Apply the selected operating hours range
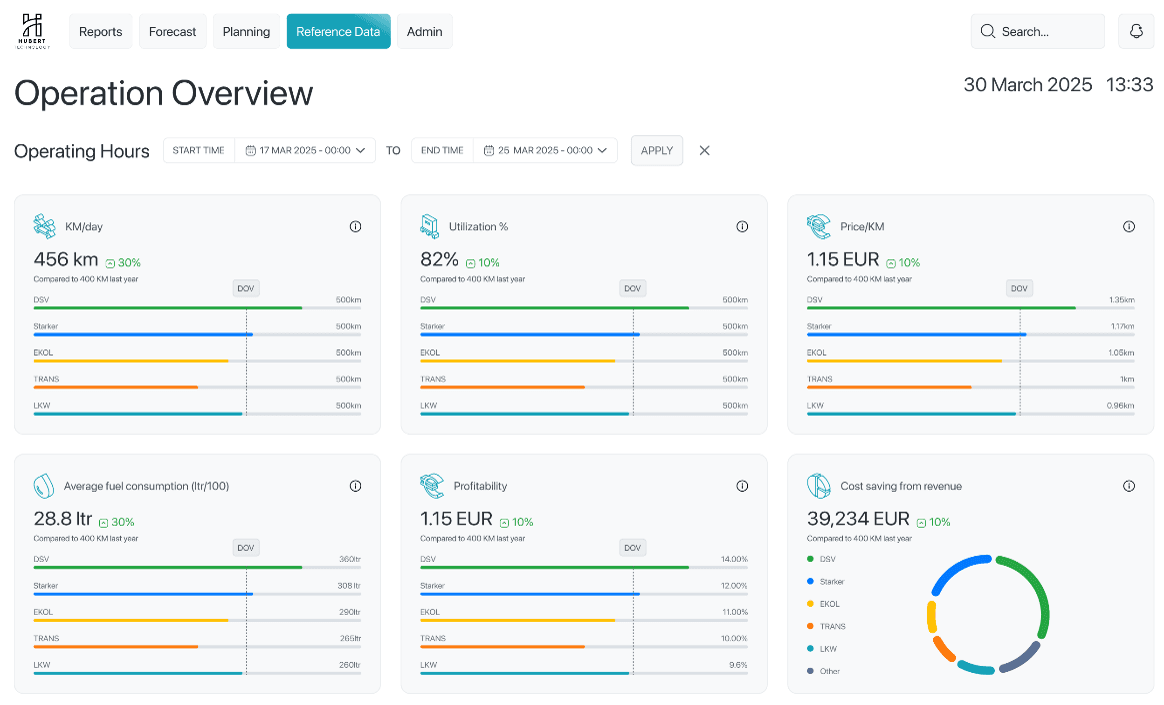Screen dimensions: 1164x705 pyautogui.click(x=657, y=151)
